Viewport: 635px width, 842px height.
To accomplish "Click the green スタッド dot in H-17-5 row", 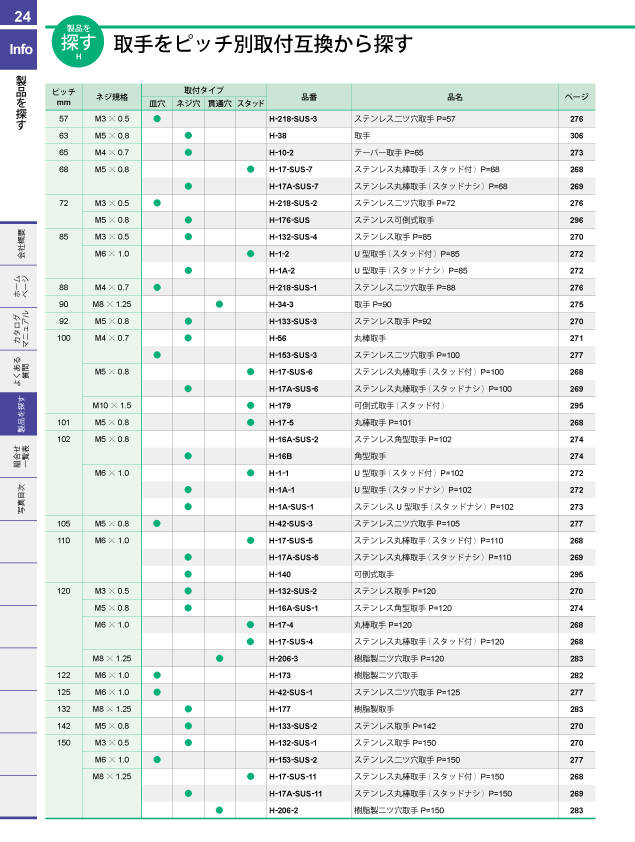I will click(250, 422).
